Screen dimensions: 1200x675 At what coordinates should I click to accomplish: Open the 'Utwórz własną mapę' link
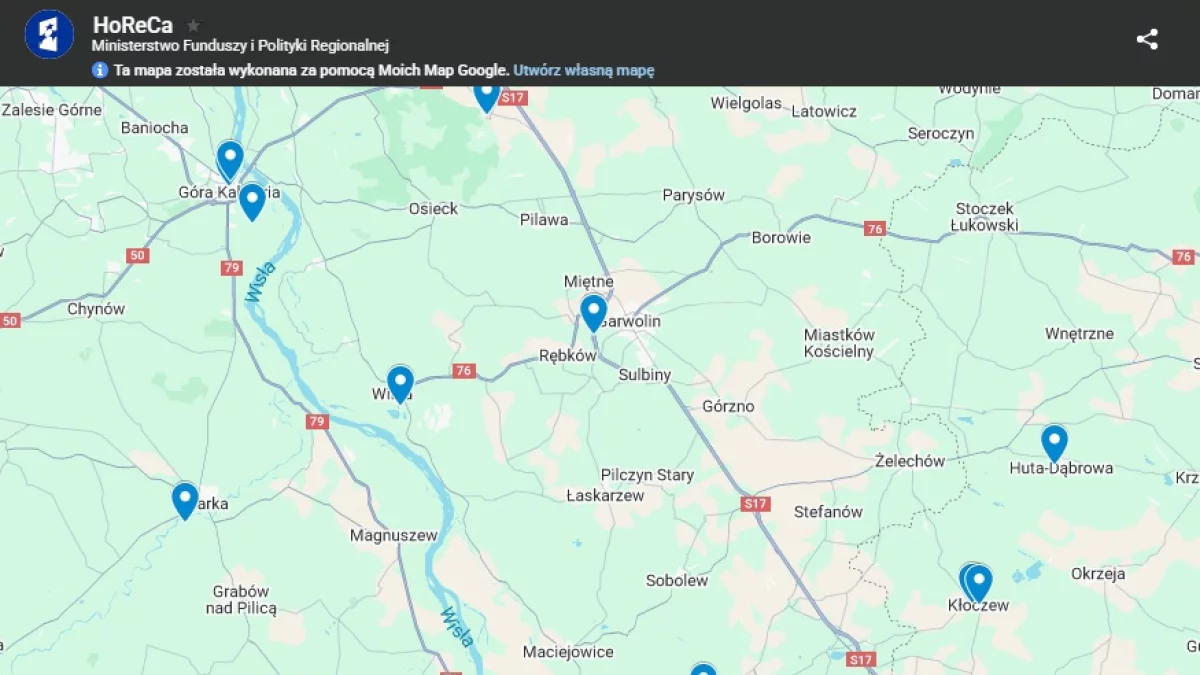584,70
